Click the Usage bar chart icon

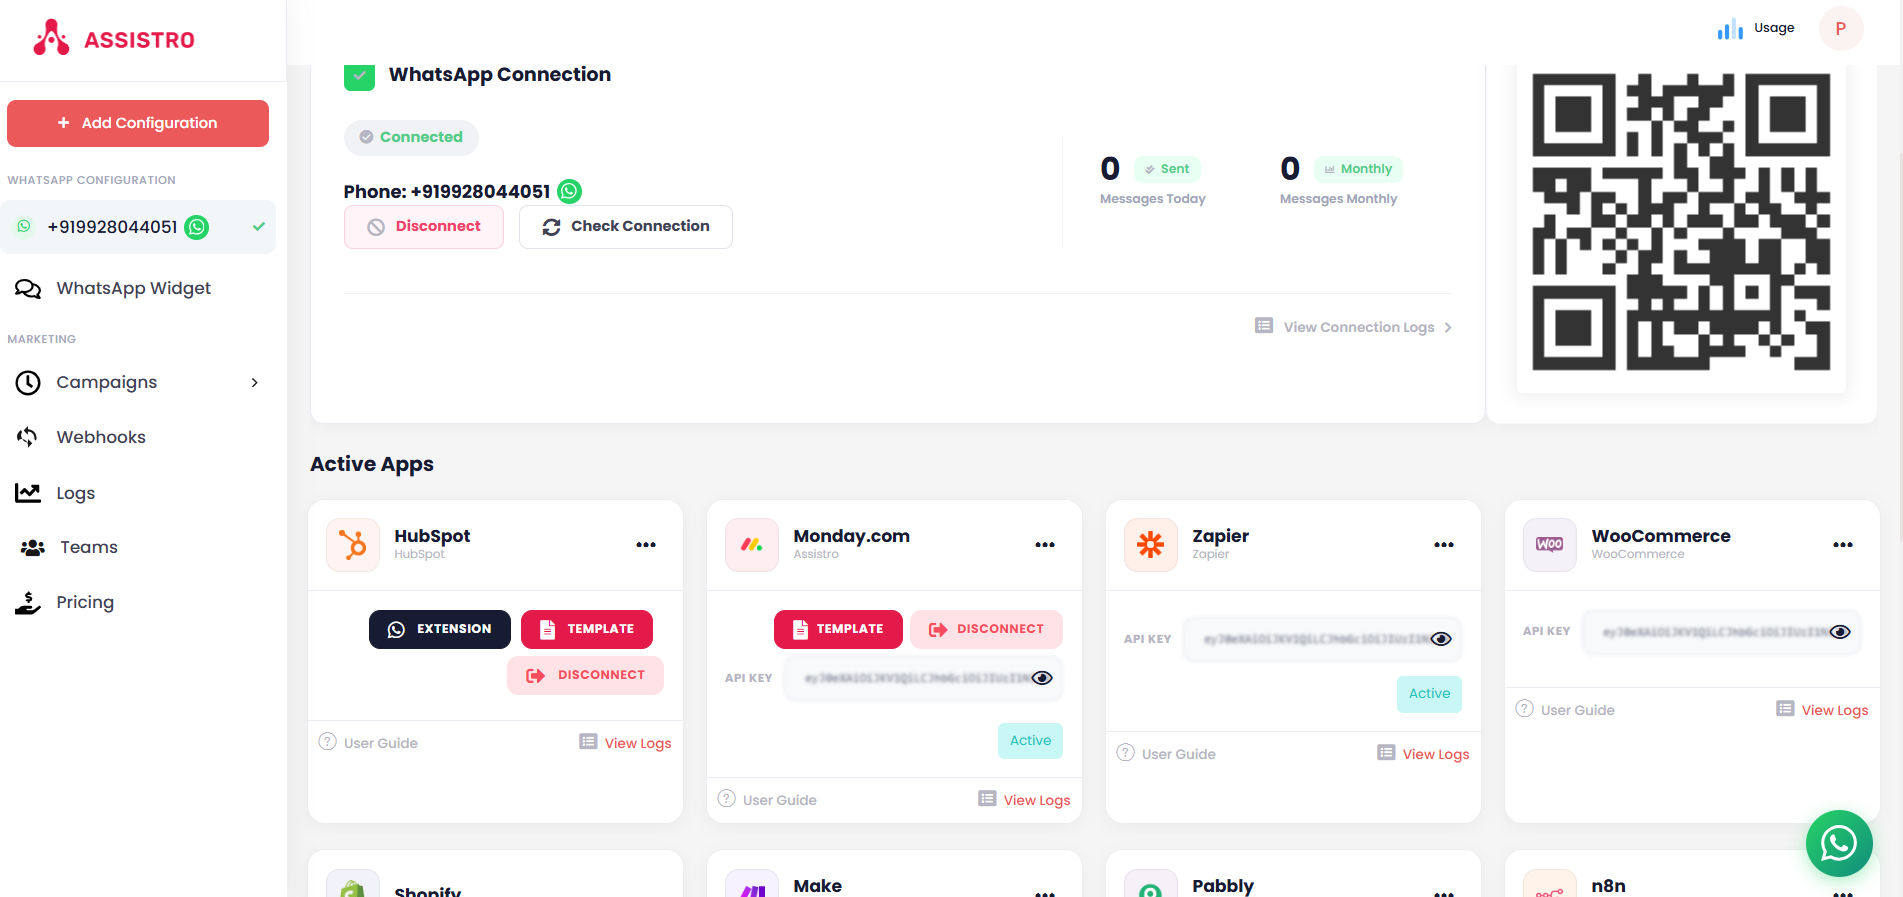tap(1729, 29)
